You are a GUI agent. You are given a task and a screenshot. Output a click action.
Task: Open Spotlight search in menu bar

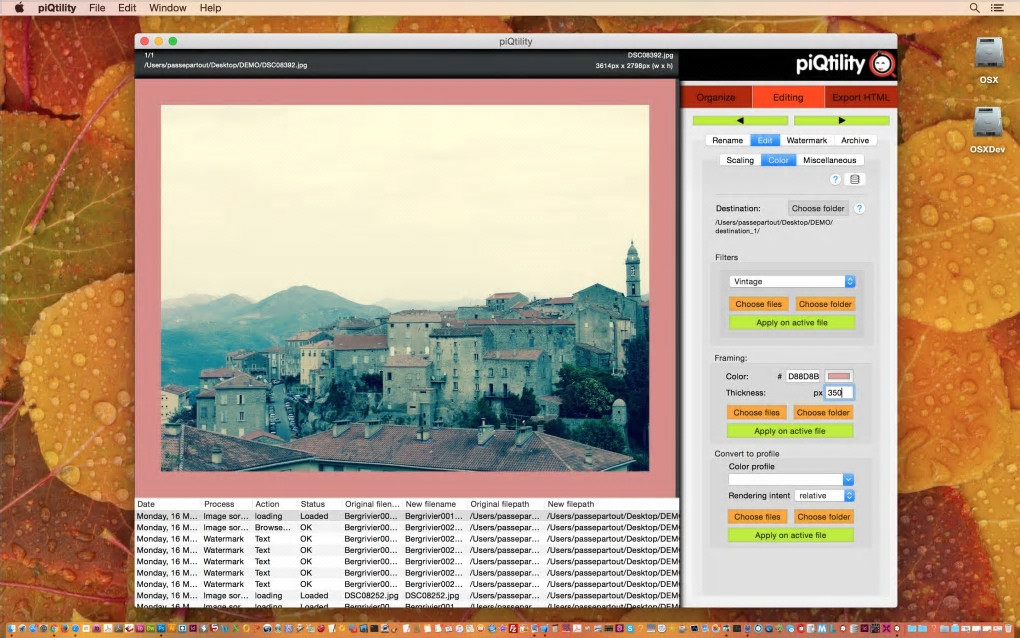pos(975,8)
